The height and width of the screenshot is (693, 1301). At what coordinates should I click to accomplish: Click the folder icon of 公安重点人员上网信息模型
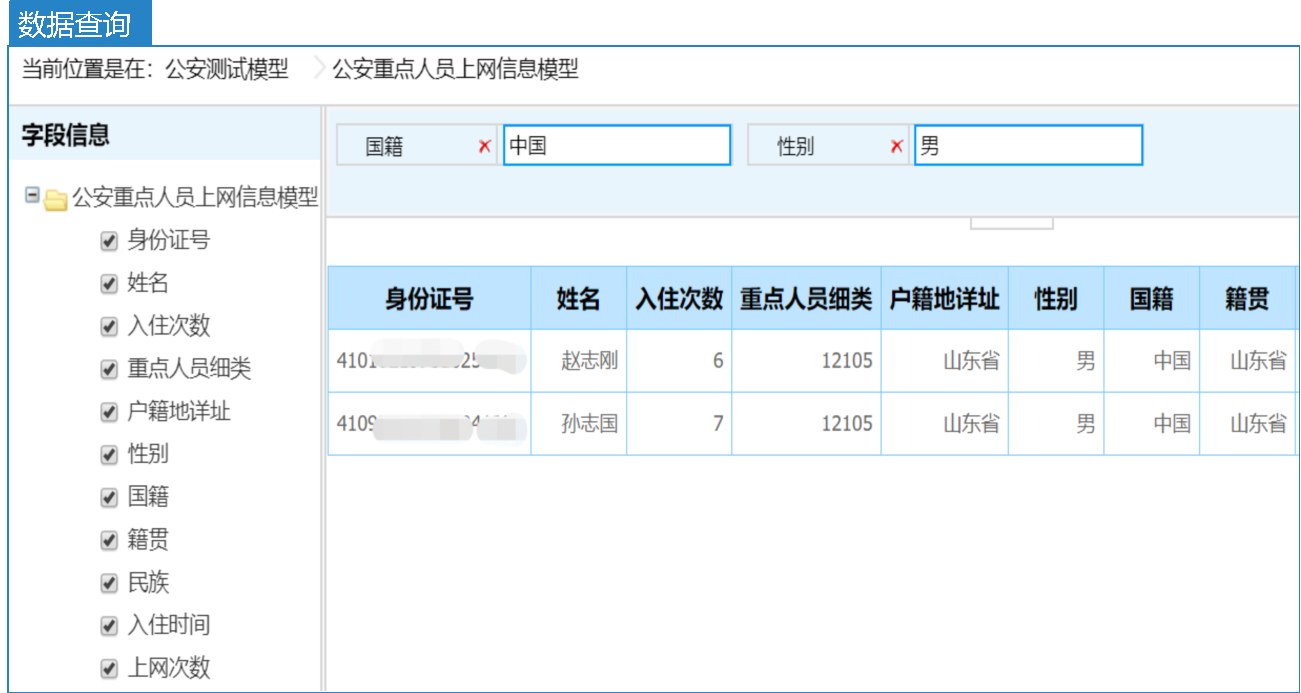click(x=56, y=199)
